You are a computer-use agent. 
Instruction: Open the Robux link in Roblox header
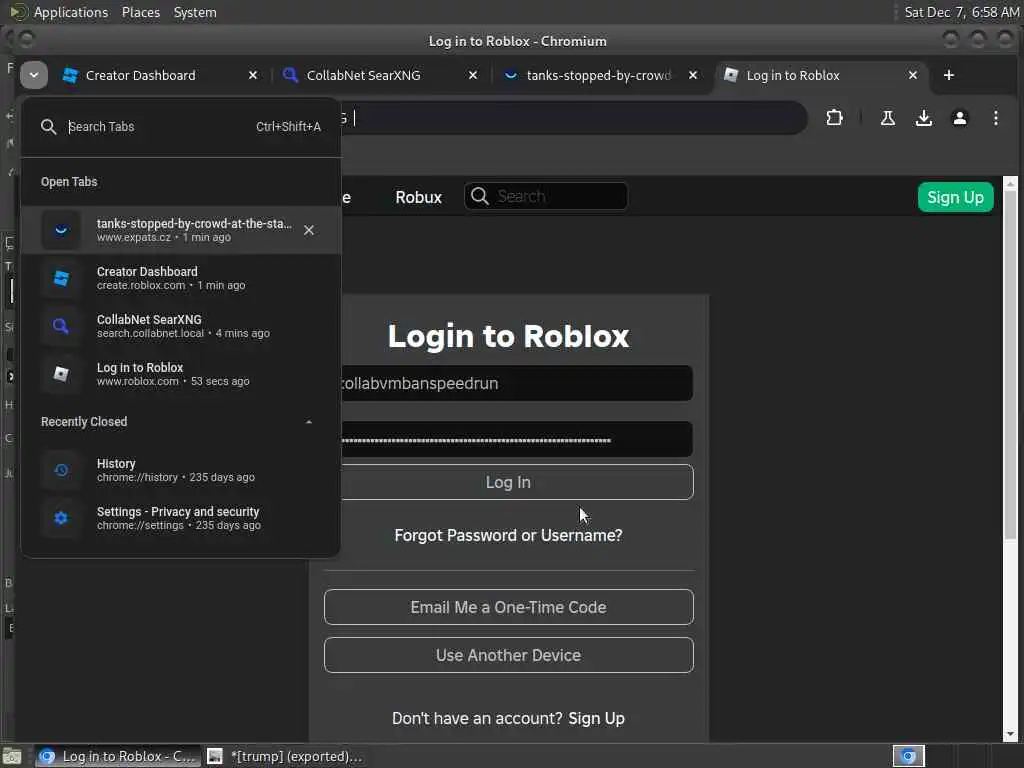click(419, 197)
